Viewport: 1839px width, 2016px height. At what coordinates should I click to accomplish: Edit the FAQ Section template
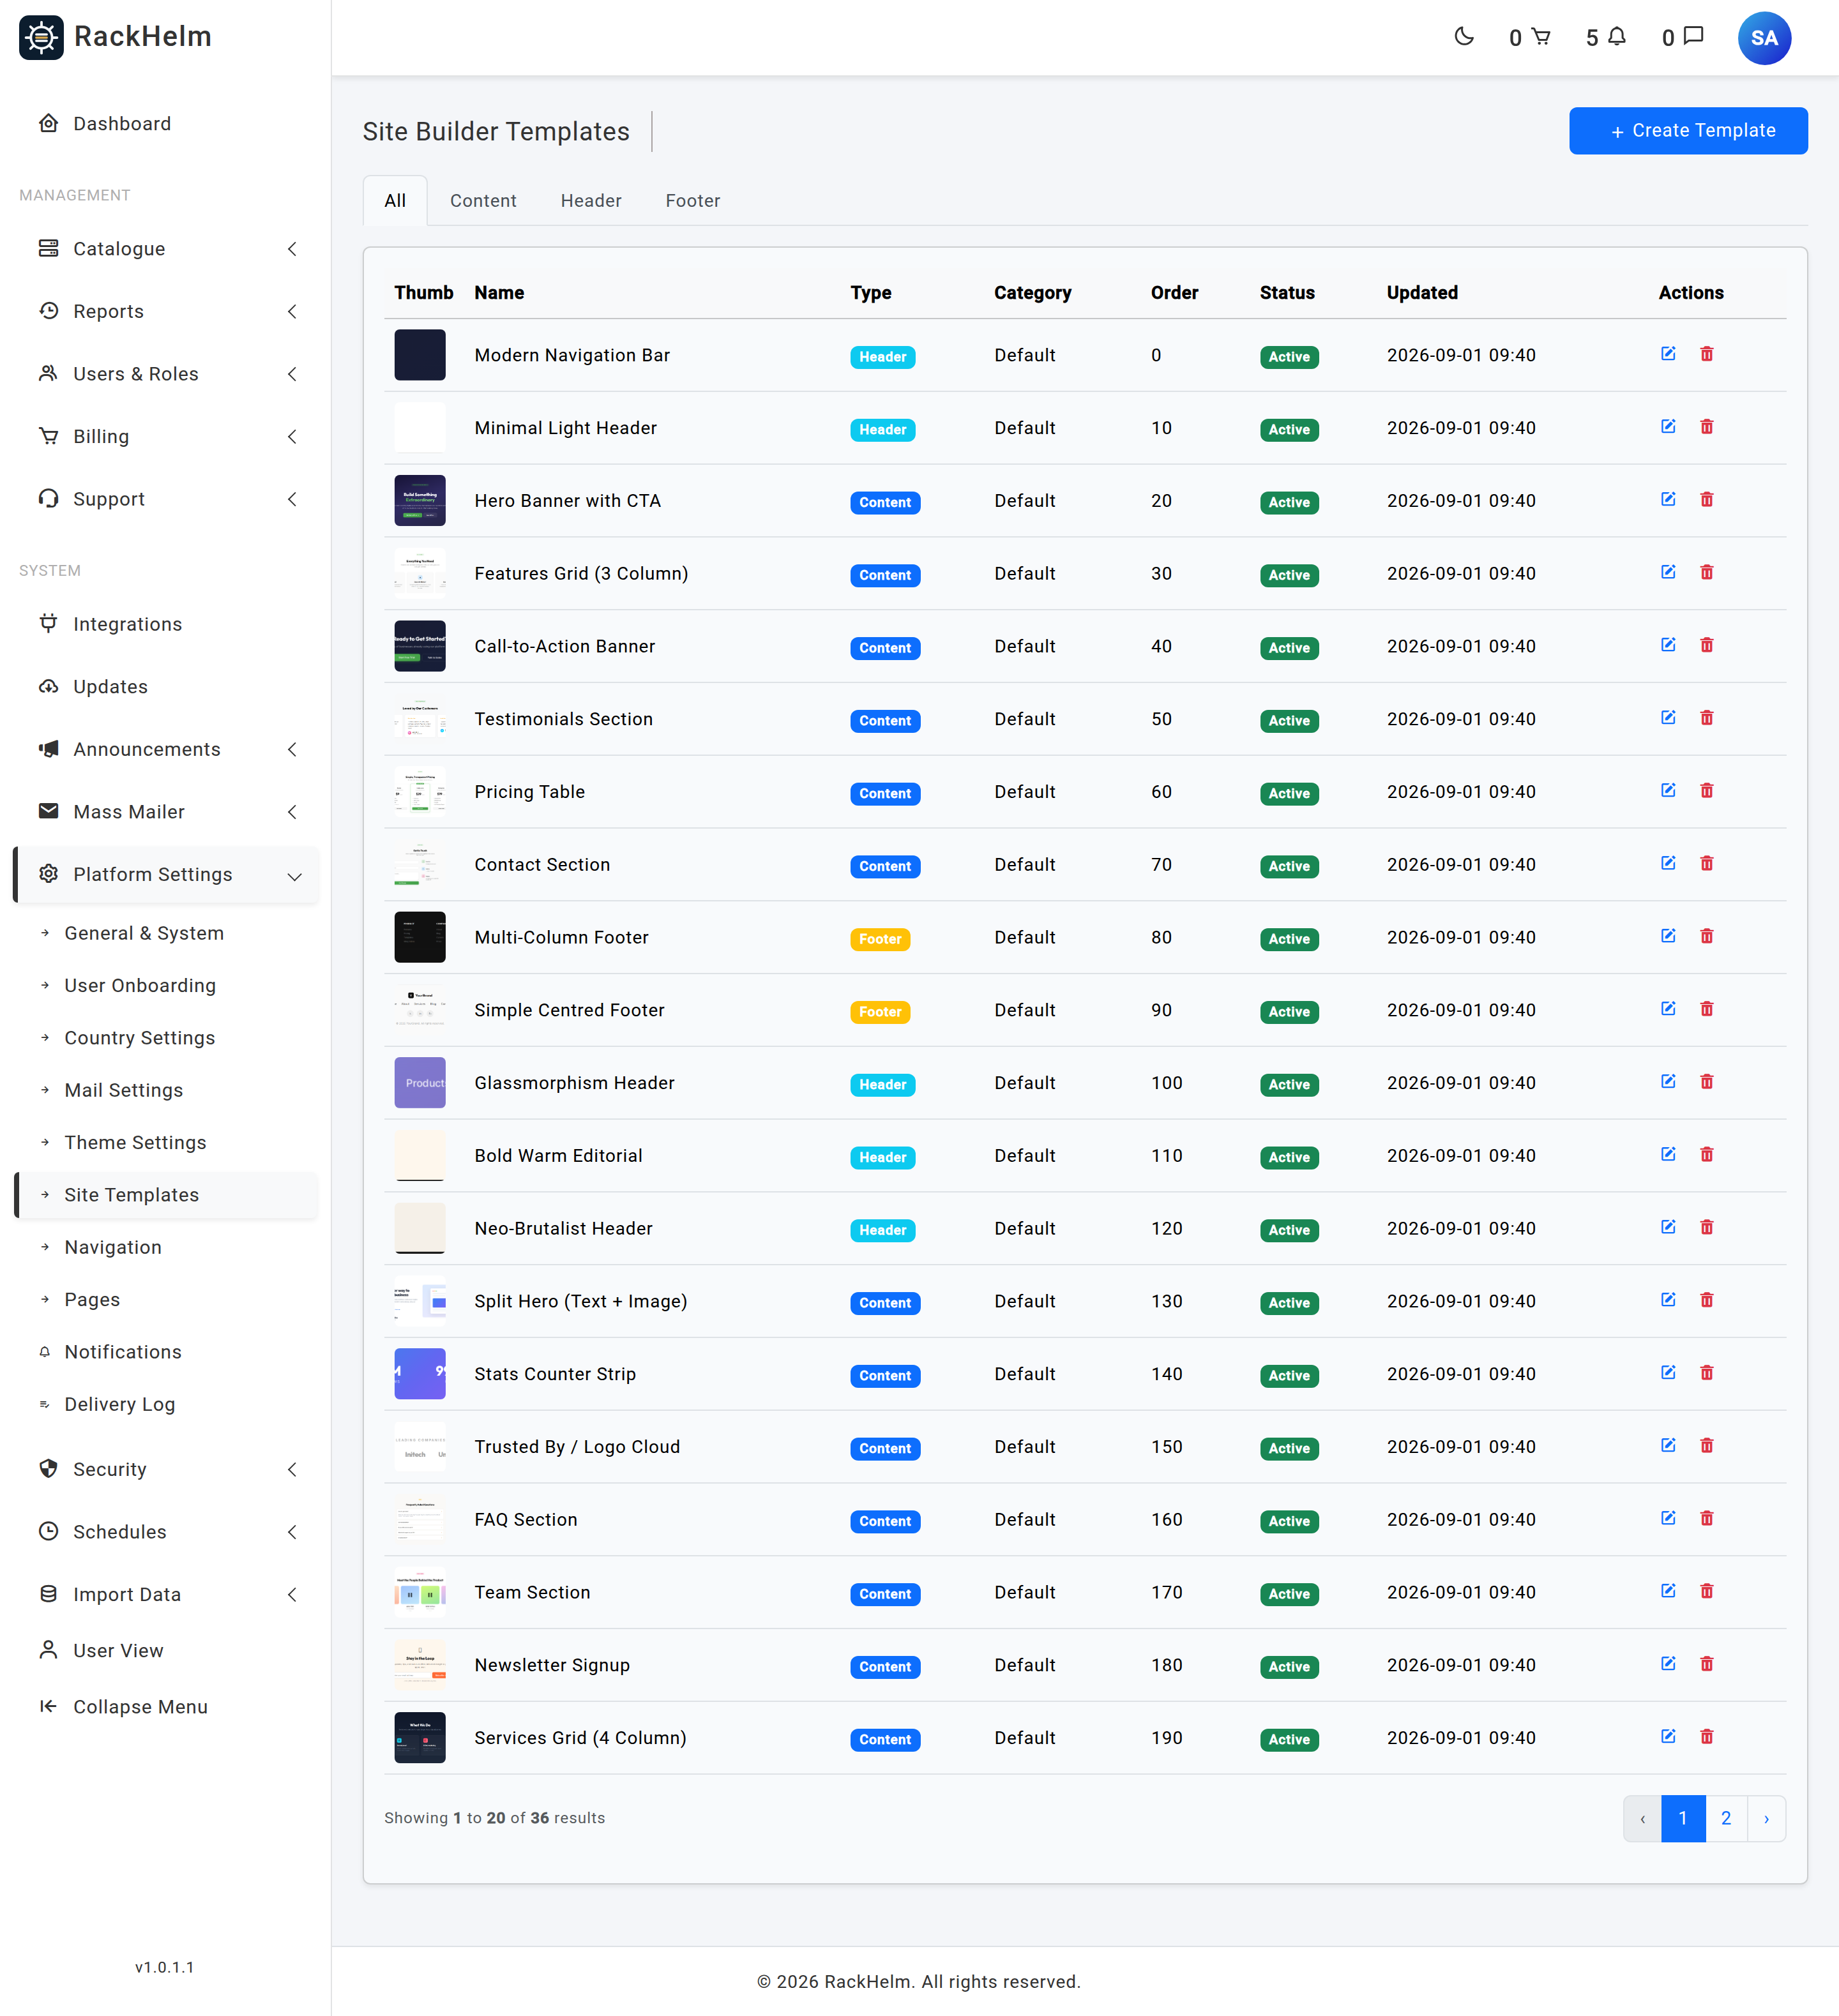(1668, 1518)
